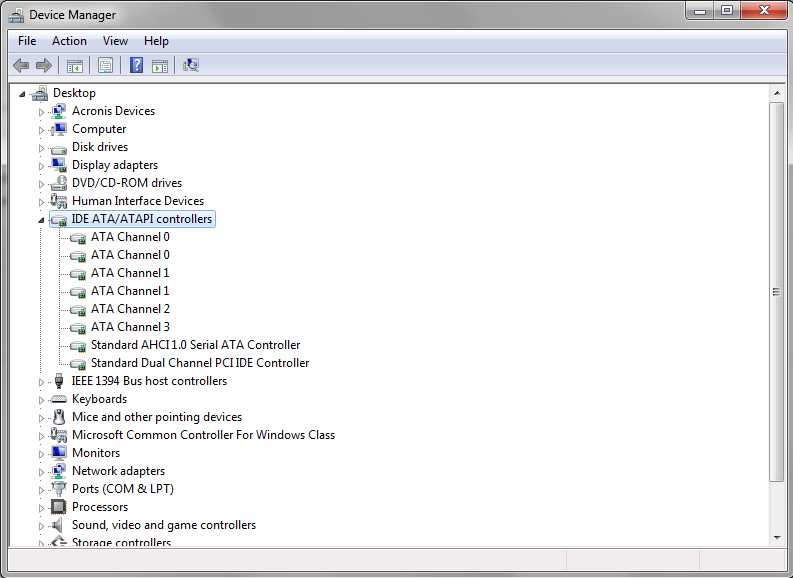Click Show/Hide Console Tree toolbar icon

tap(75, 66)
